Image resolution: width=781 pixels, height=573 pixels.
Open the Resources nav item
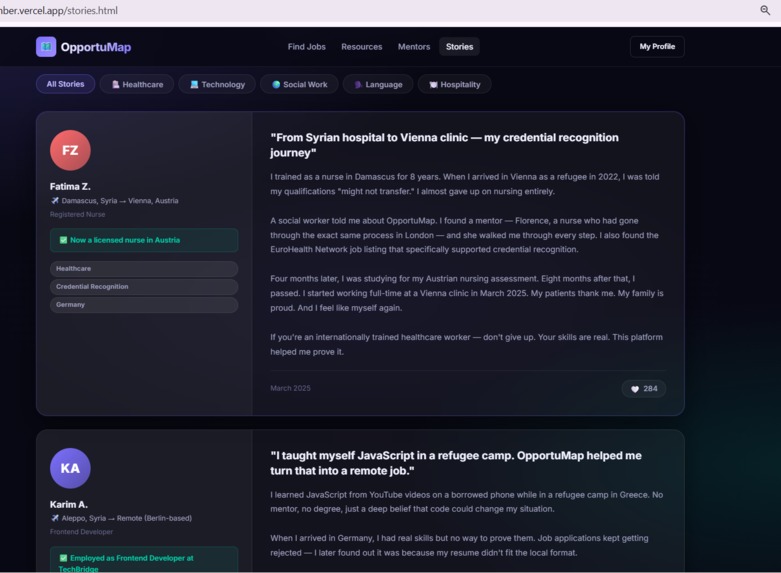coord(362,47)
